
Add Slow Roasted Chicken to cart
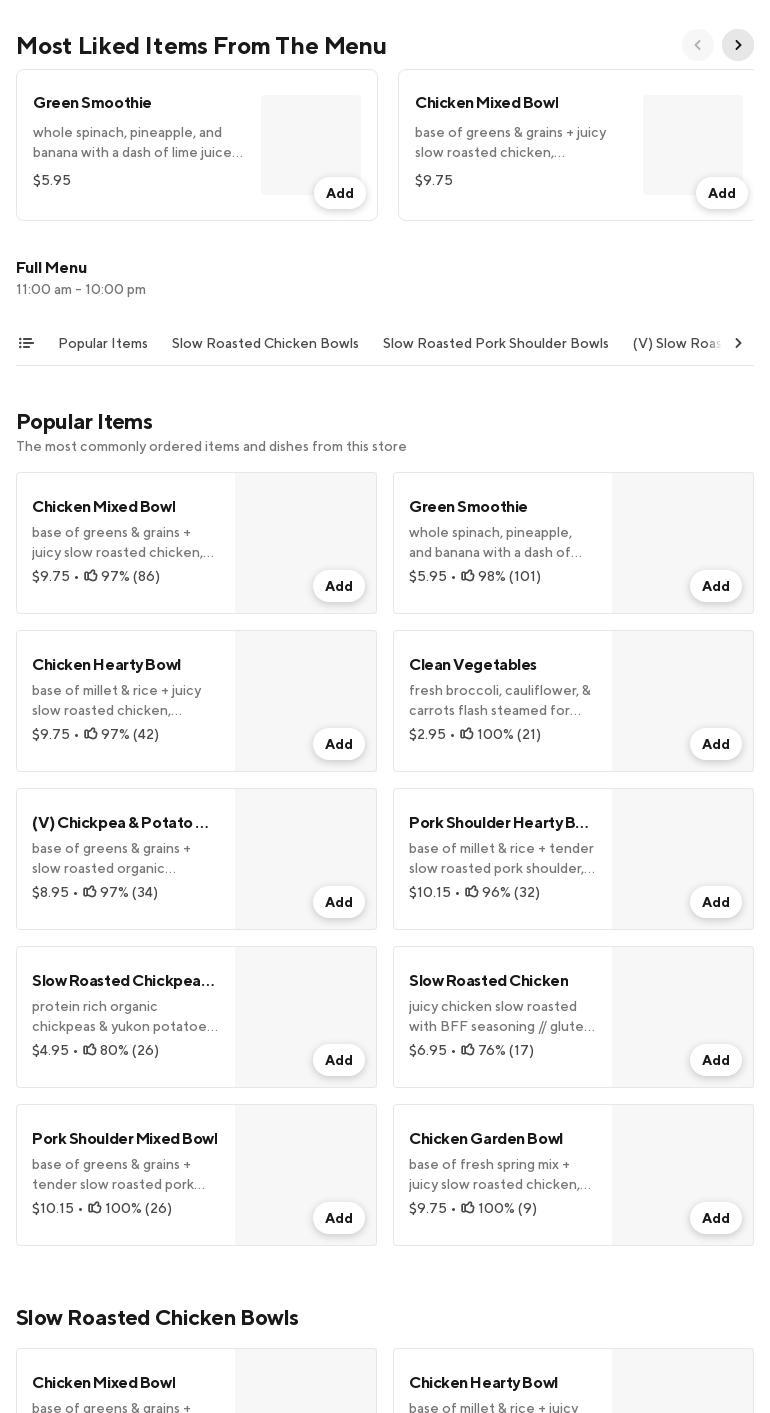click(x=715, y=1060)
